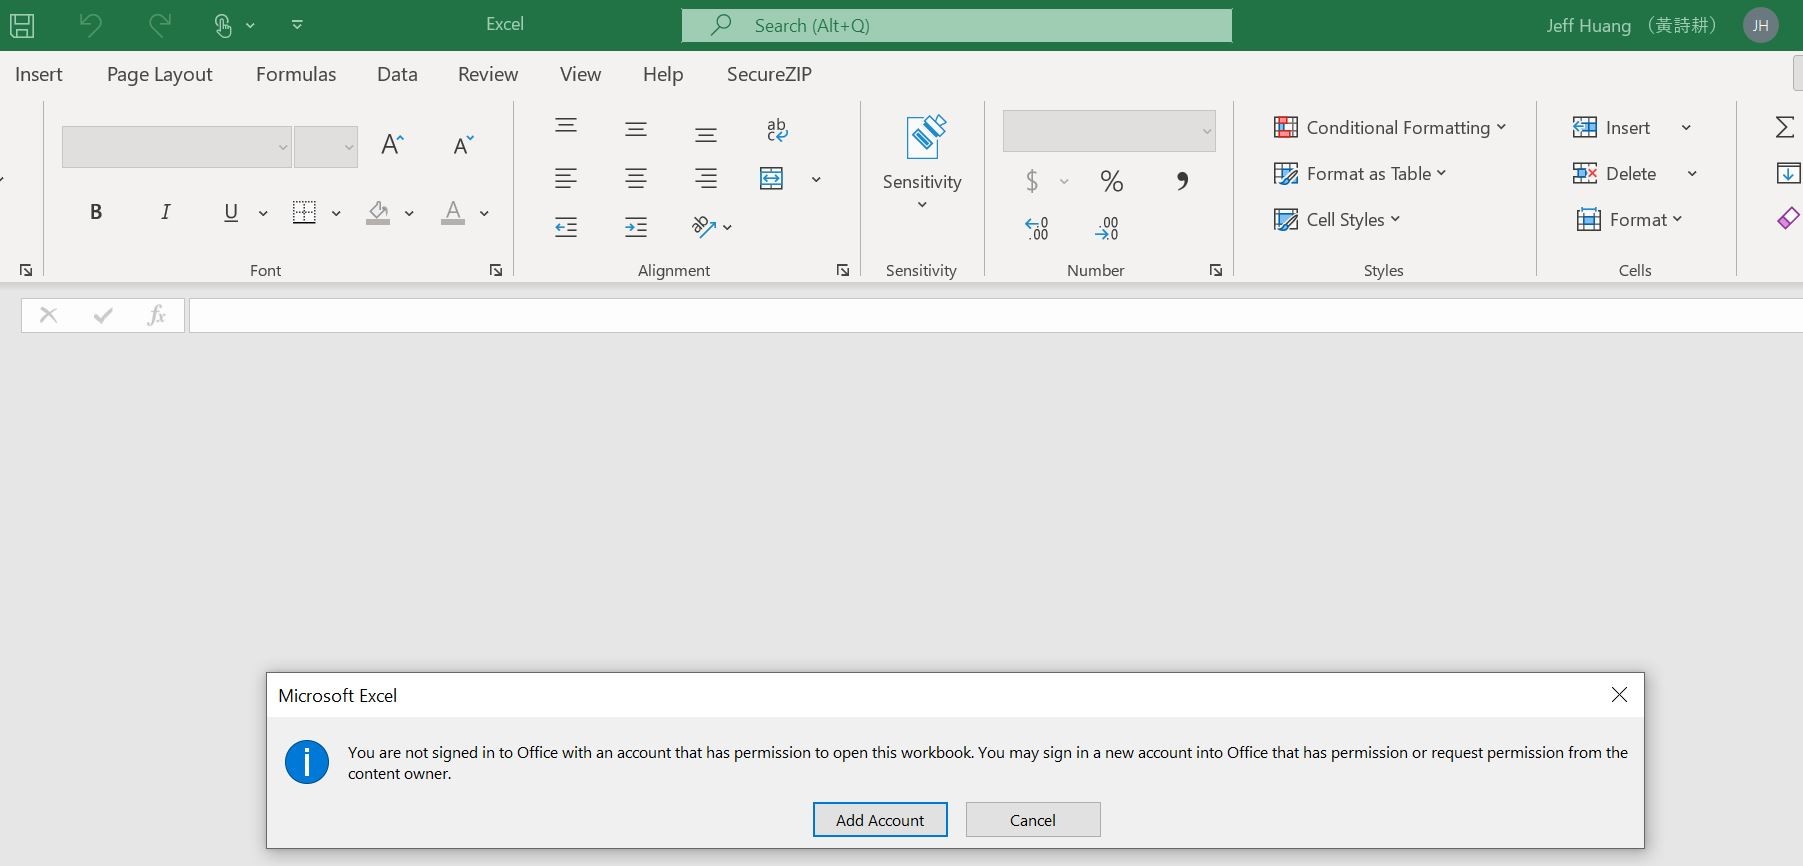
Task: Open the Sensitivity label menu
Action: 922,163
